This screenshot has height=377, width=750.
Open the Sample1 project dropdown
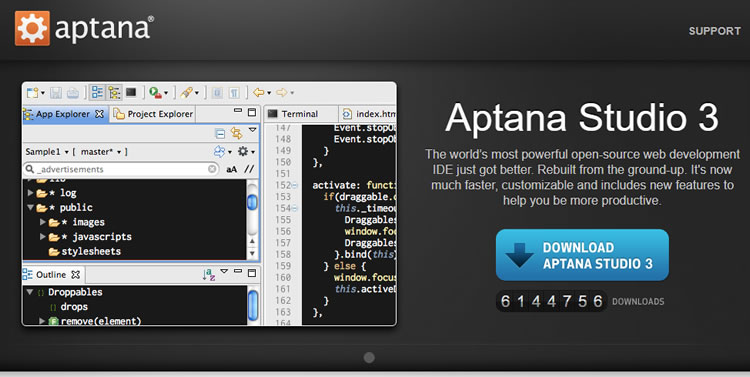coord(47,152)
